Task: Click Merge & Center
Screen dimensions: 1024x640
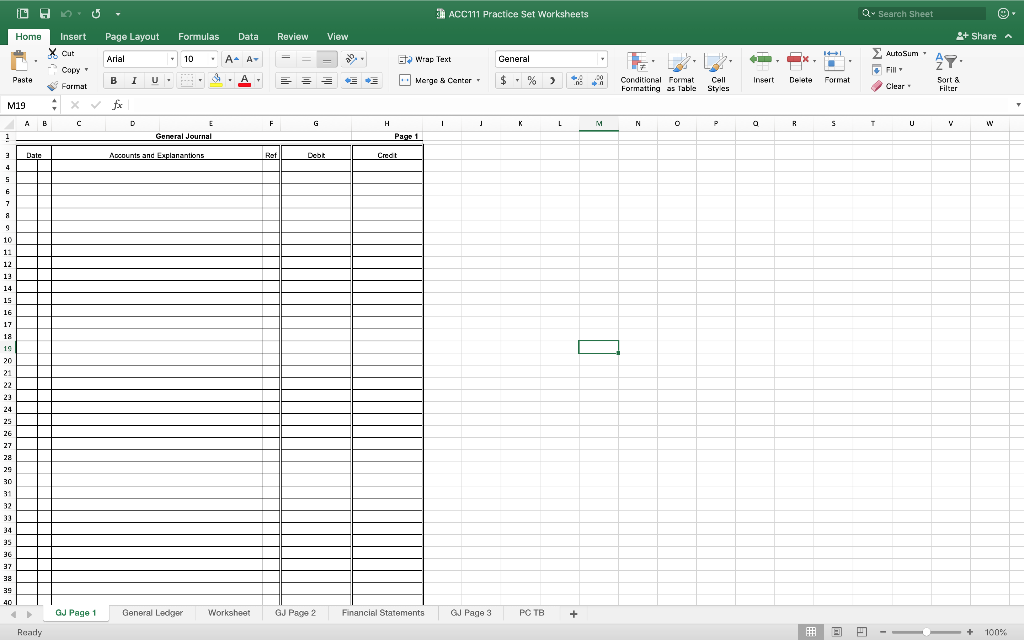Action: [x=435, y=80]
